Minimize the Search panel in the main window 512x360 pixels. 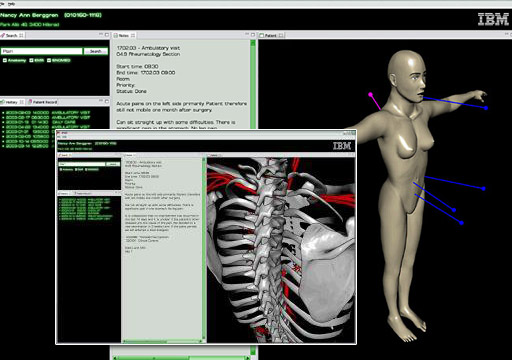pyautogui.click(x=101, y=34)
